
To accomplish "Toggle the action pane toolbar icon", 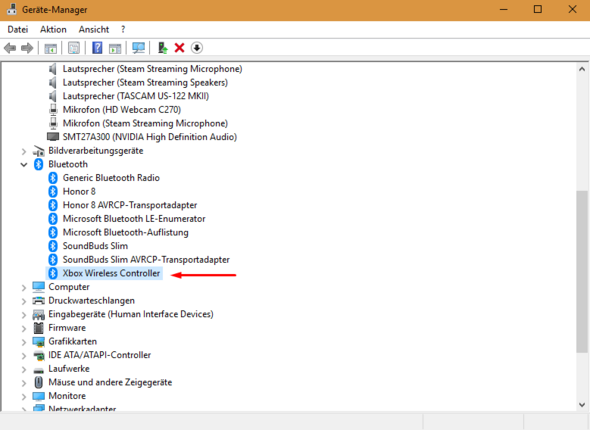I will [115, 48].
